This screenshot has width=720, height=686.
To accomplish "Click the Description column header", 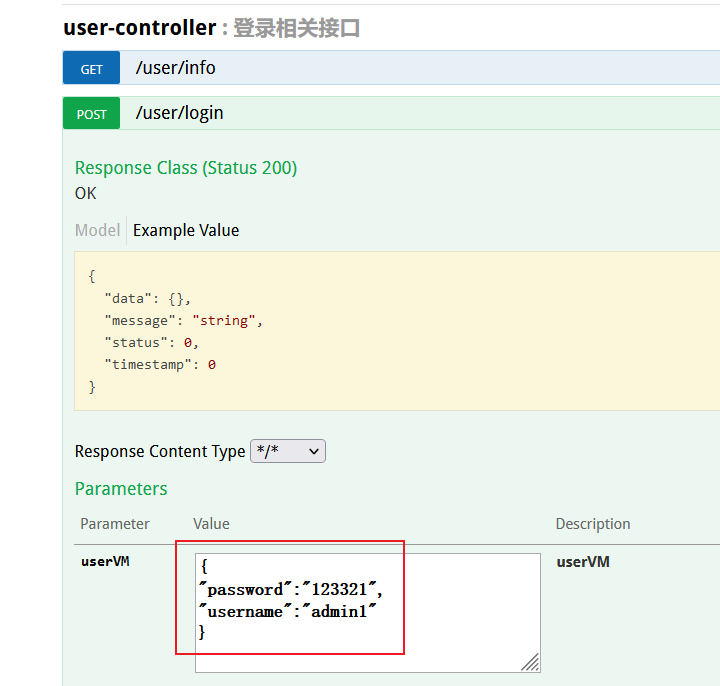I will pyautogui.click(x=593, y=524).
